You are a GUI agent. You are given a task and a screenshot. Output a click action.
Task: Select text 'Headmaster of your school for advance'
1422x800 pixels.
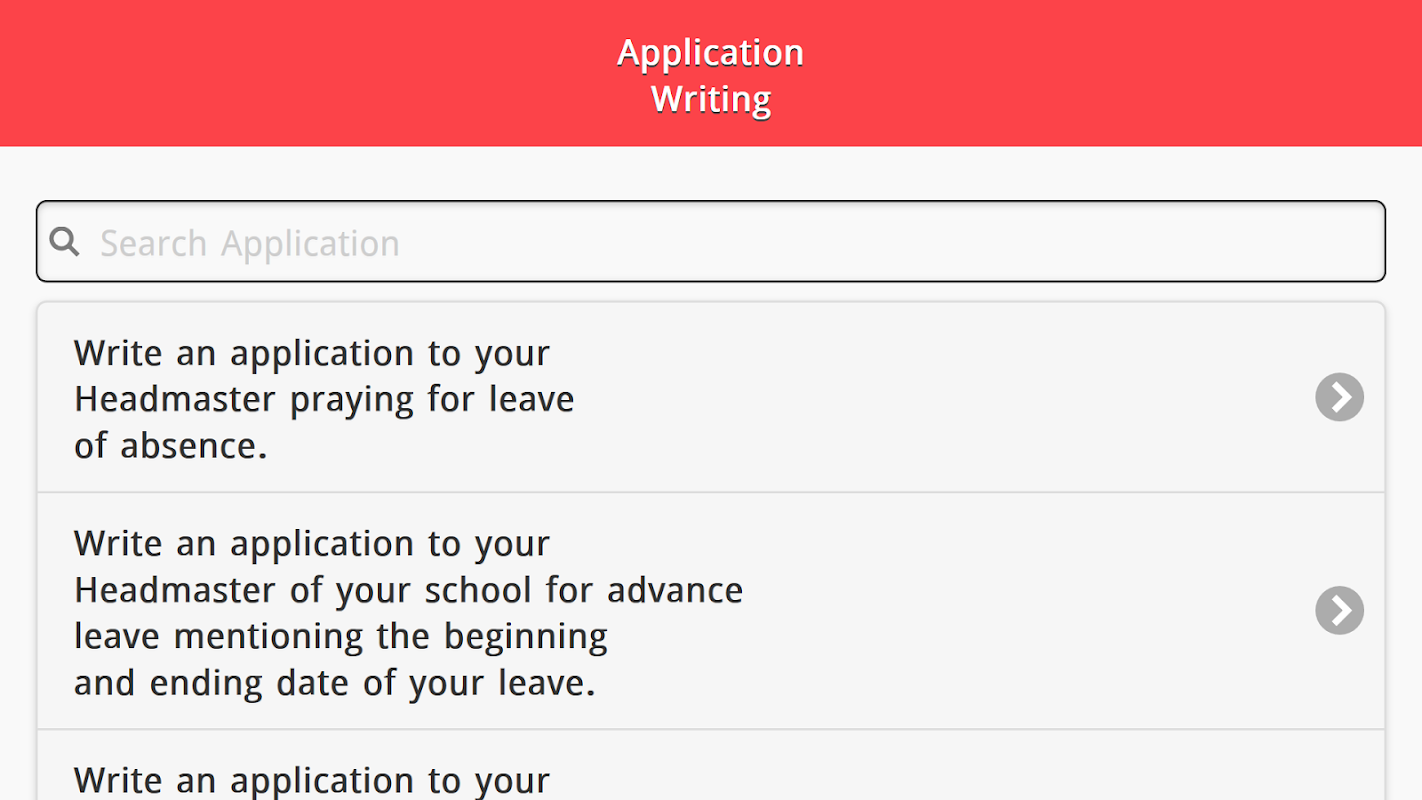(x=408, y=591)
